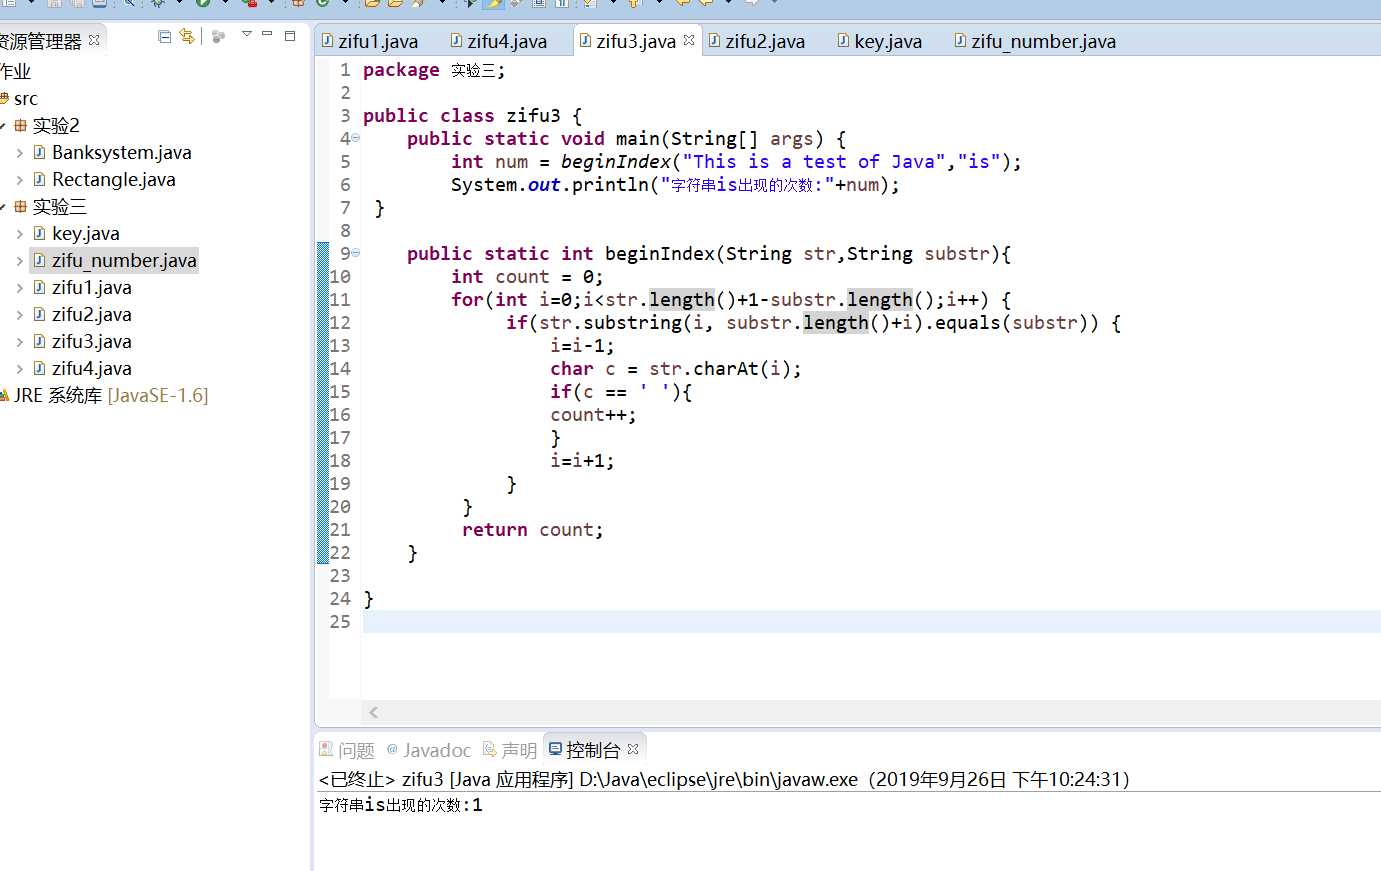Image resolution: width=1381 pixels, height=871 pixels.
Task: Click line number 25 in the gutter
Action: 340,622
